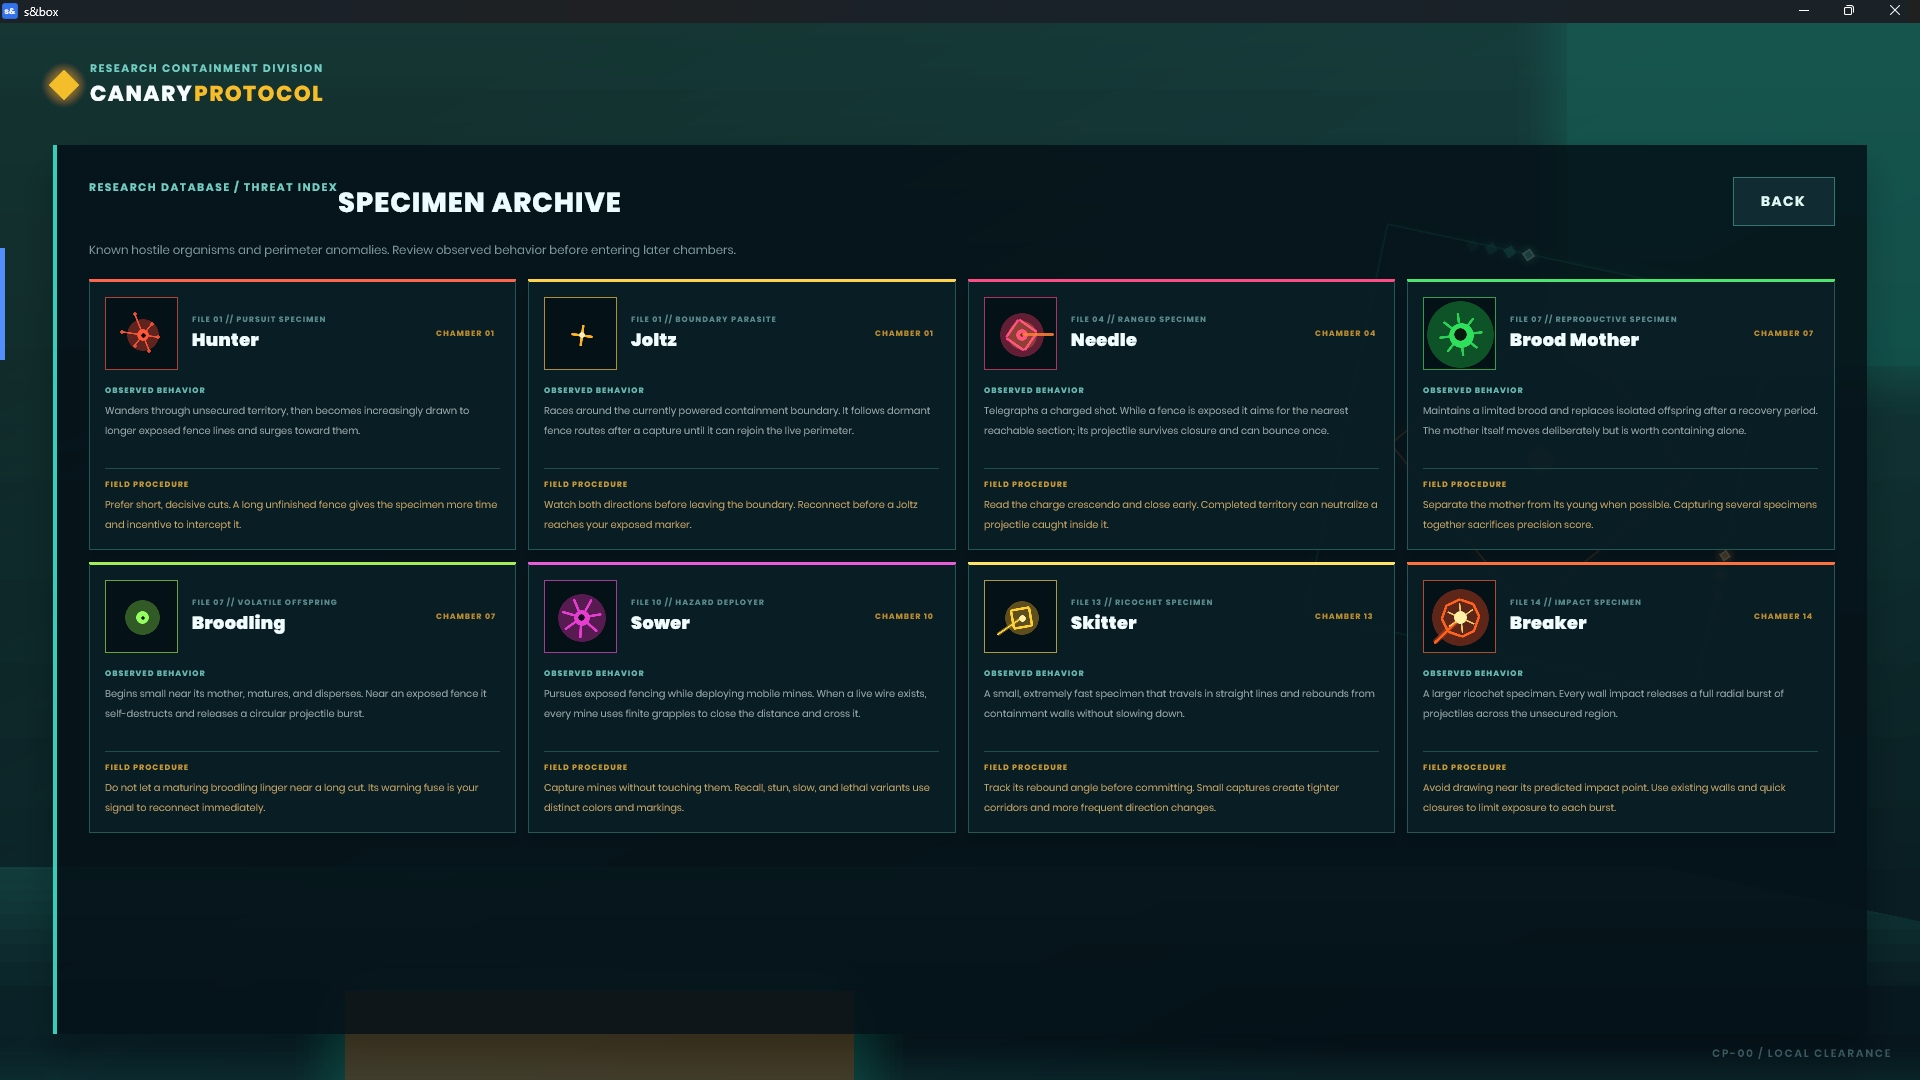The width and height of the screenshot is (1920, 1080).
Task: Select the Broodling card title
Action: (238, 623)
